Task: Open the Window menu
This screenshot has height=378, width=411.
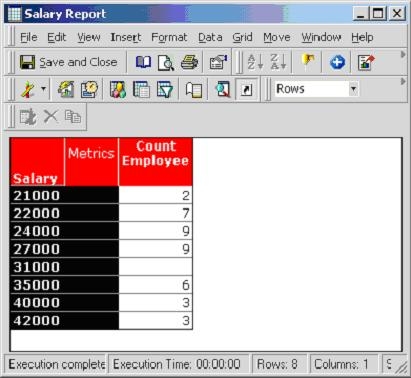Action: tap(321, 37)
